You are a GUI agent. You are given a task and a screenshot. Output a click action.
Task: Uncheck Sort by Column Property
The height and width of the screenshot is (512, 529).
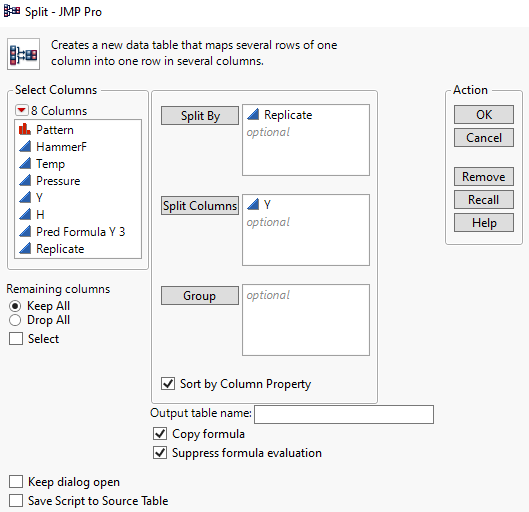pyautogui.click(x=168, y=384)
